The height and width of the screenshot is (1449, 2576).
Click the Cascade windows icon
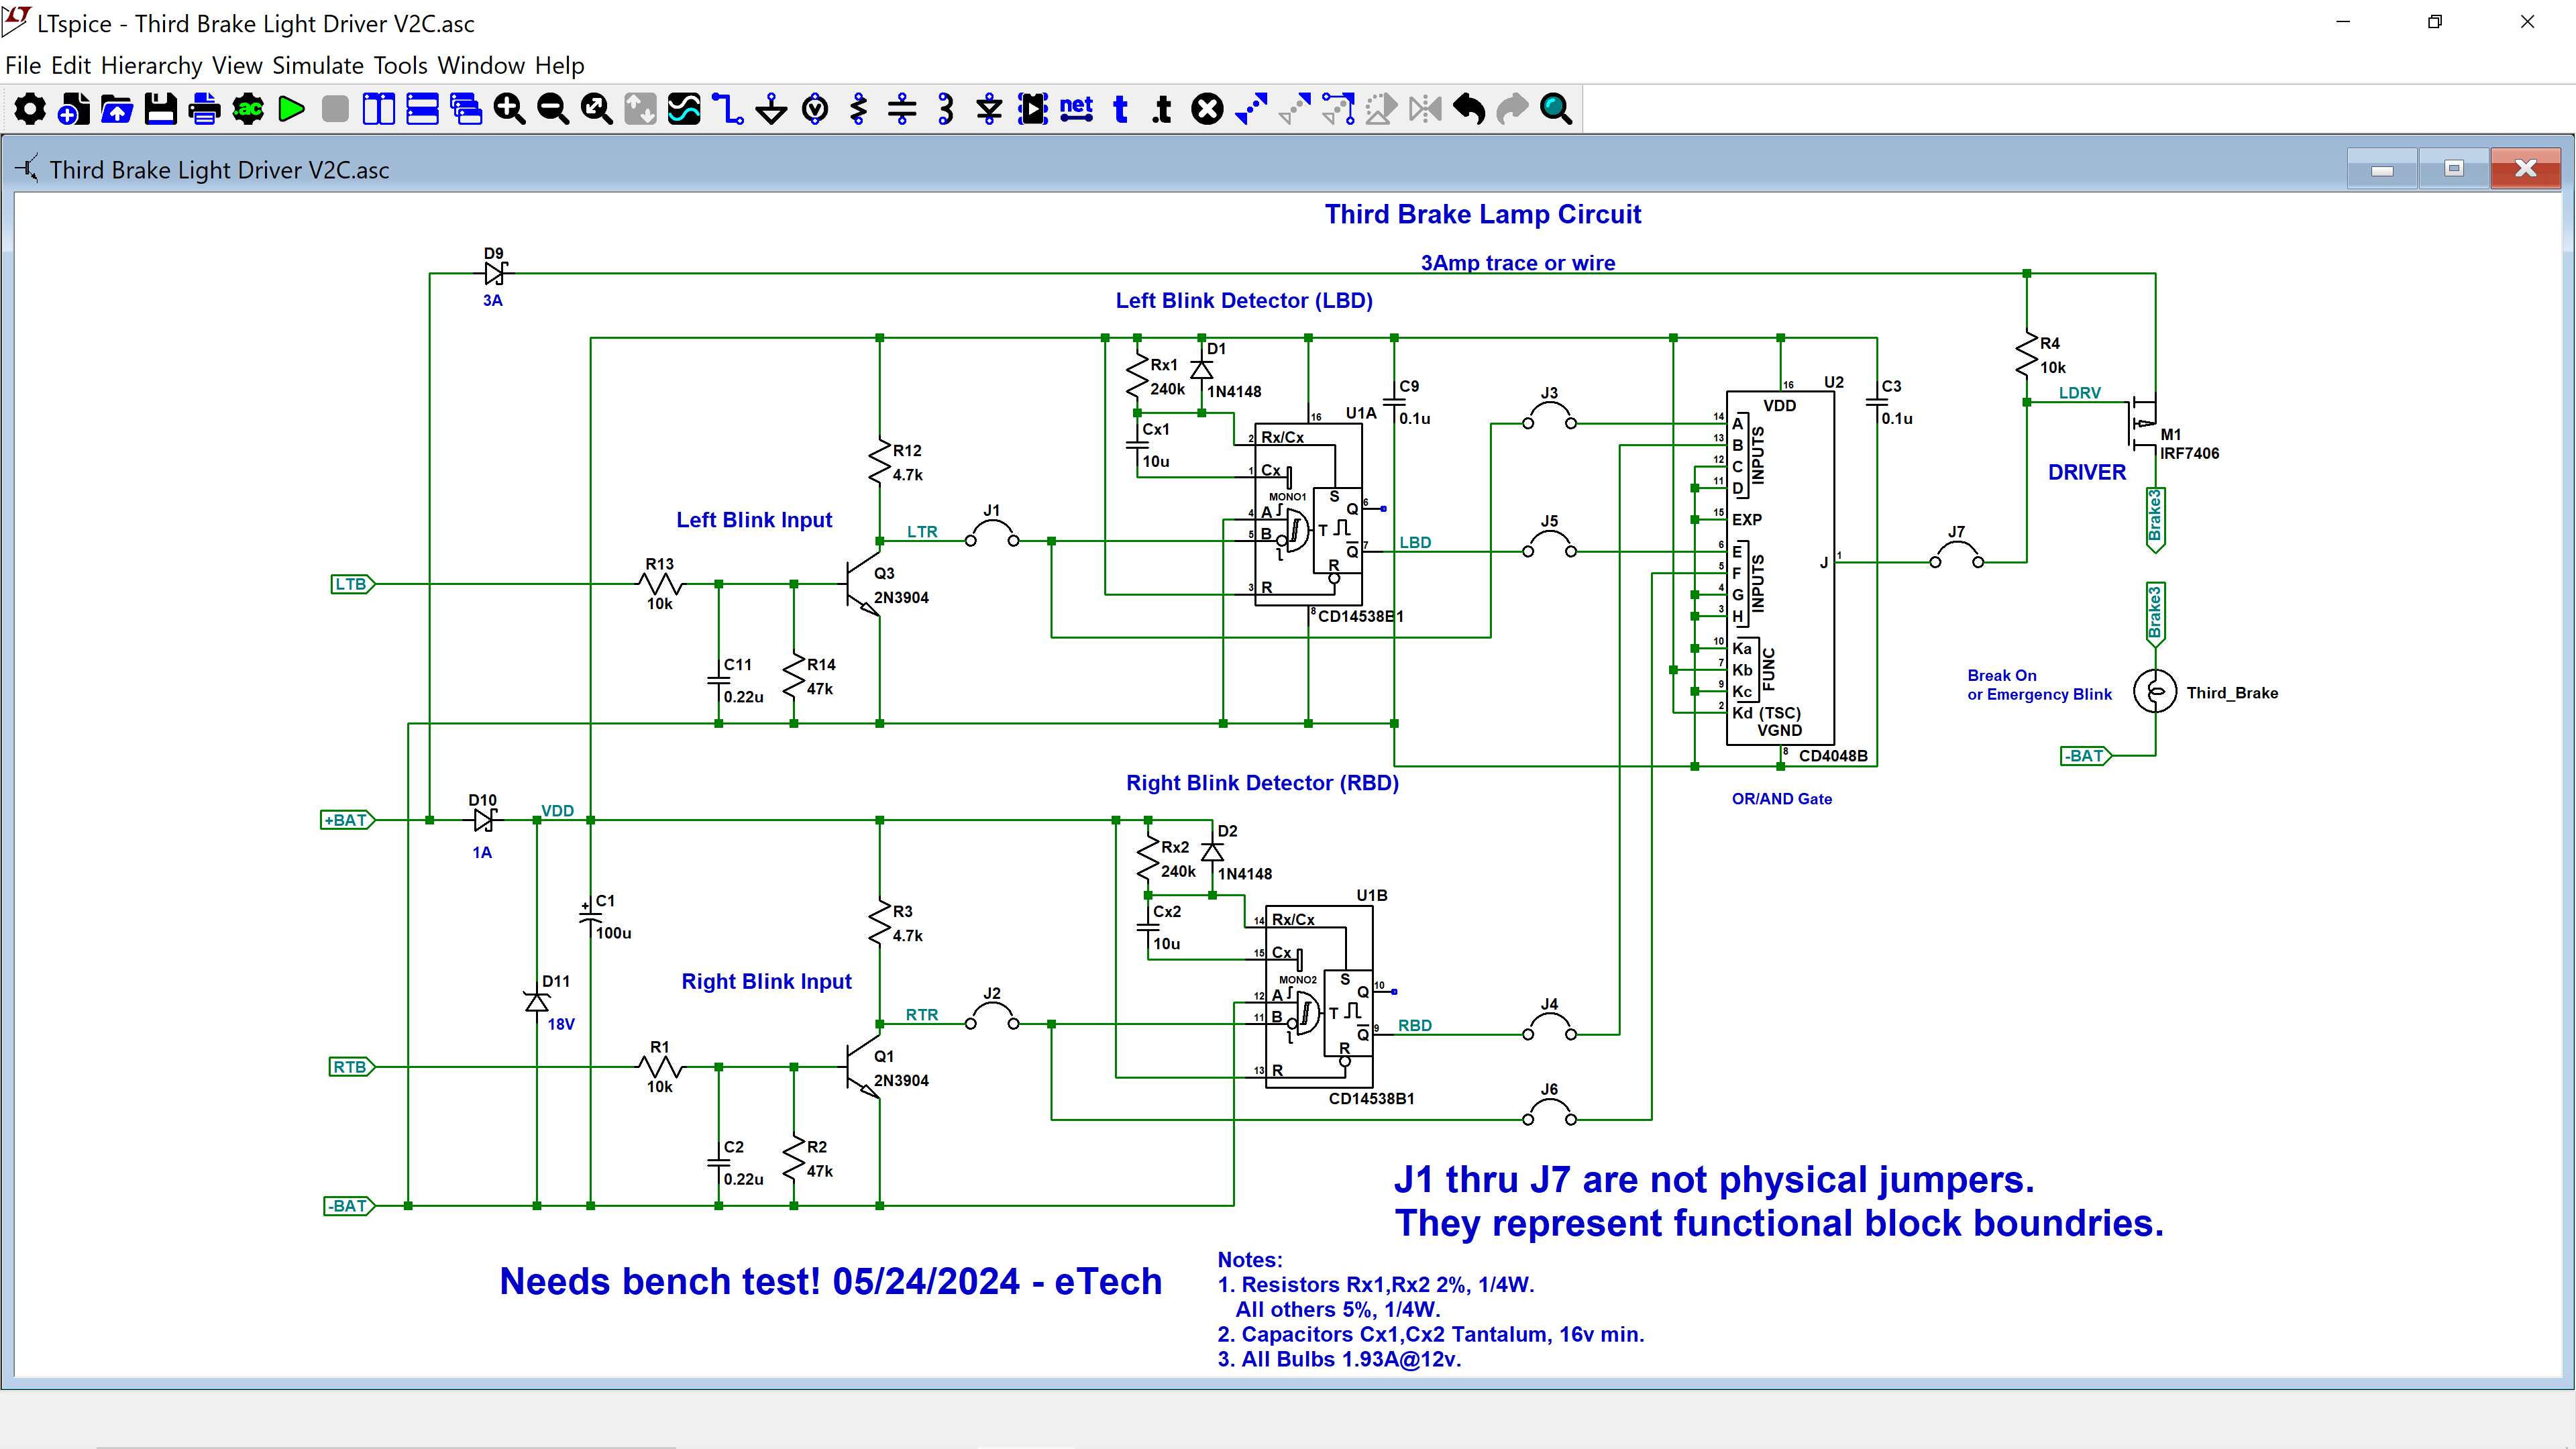point(466,109)
